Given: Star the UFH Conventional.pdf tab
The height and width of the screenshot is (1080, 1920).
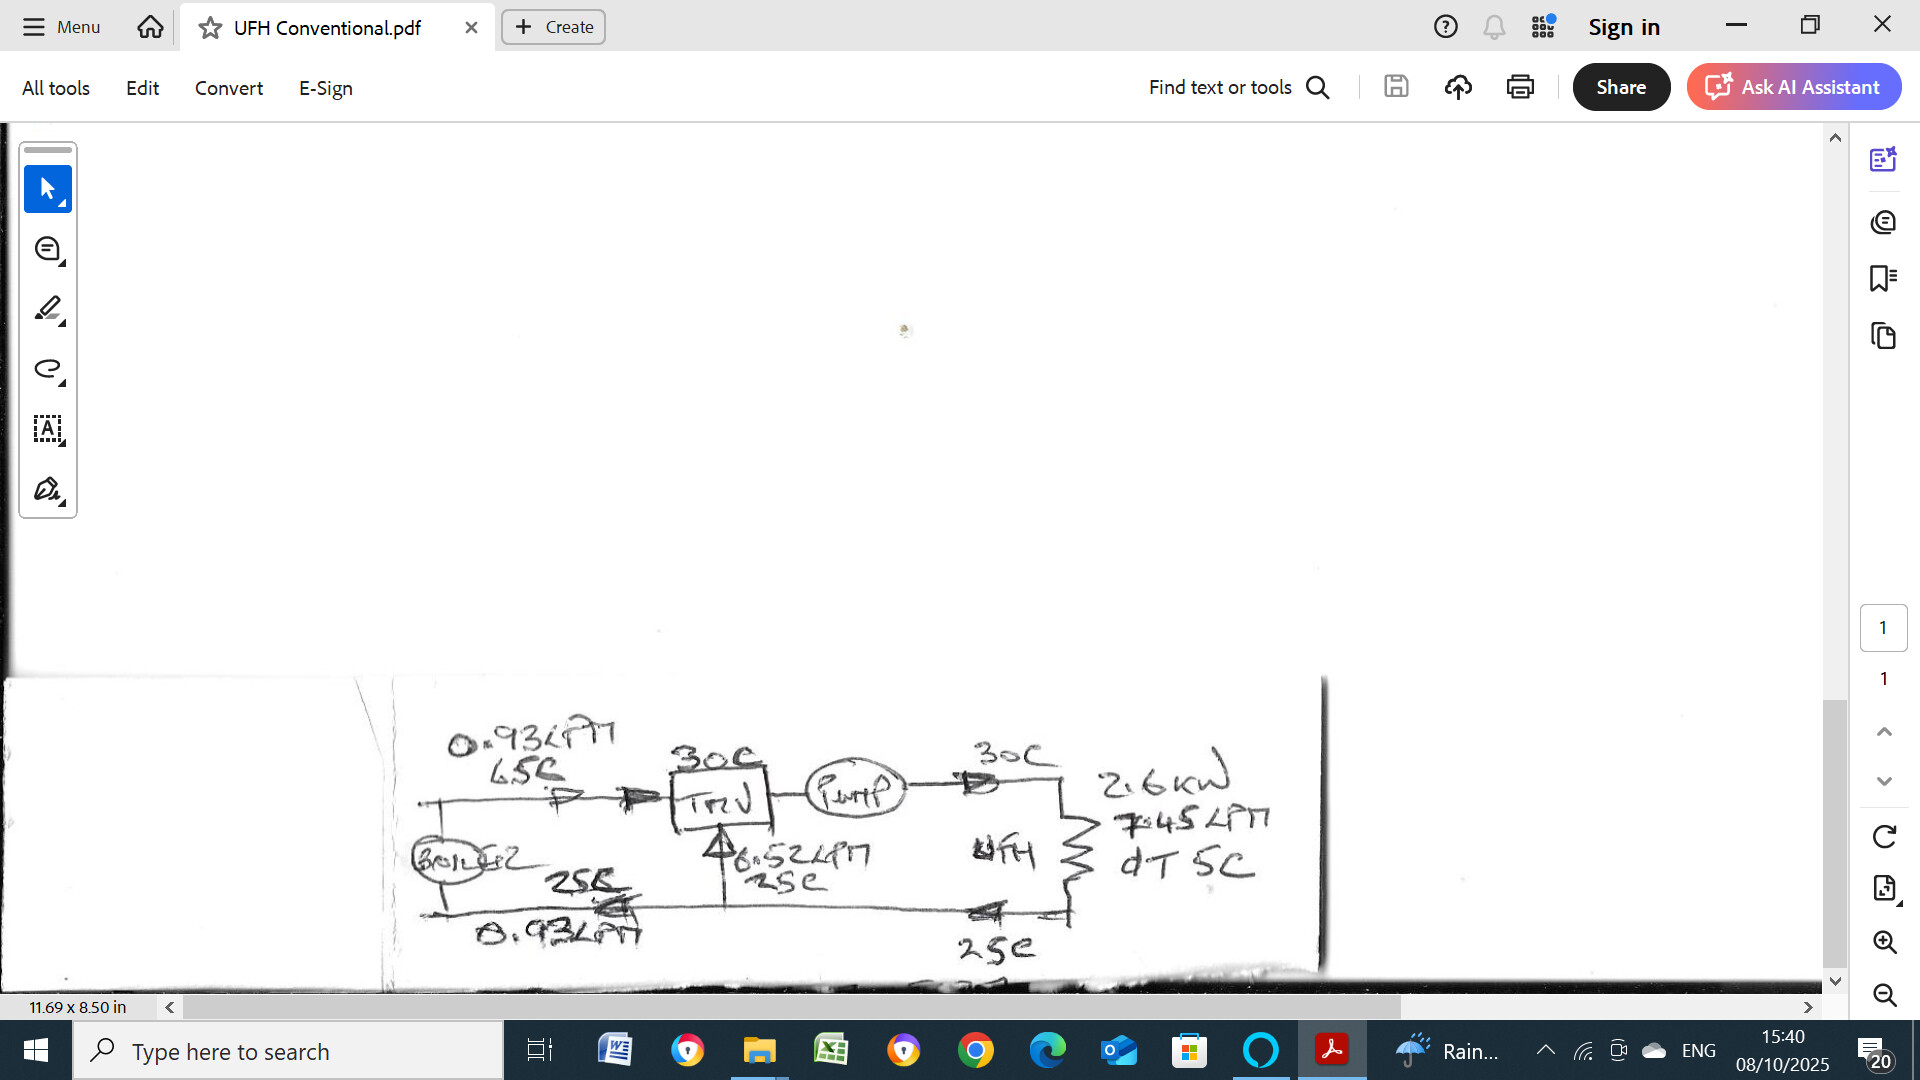Looking at the screenshot, I should (x=210, y=28).
